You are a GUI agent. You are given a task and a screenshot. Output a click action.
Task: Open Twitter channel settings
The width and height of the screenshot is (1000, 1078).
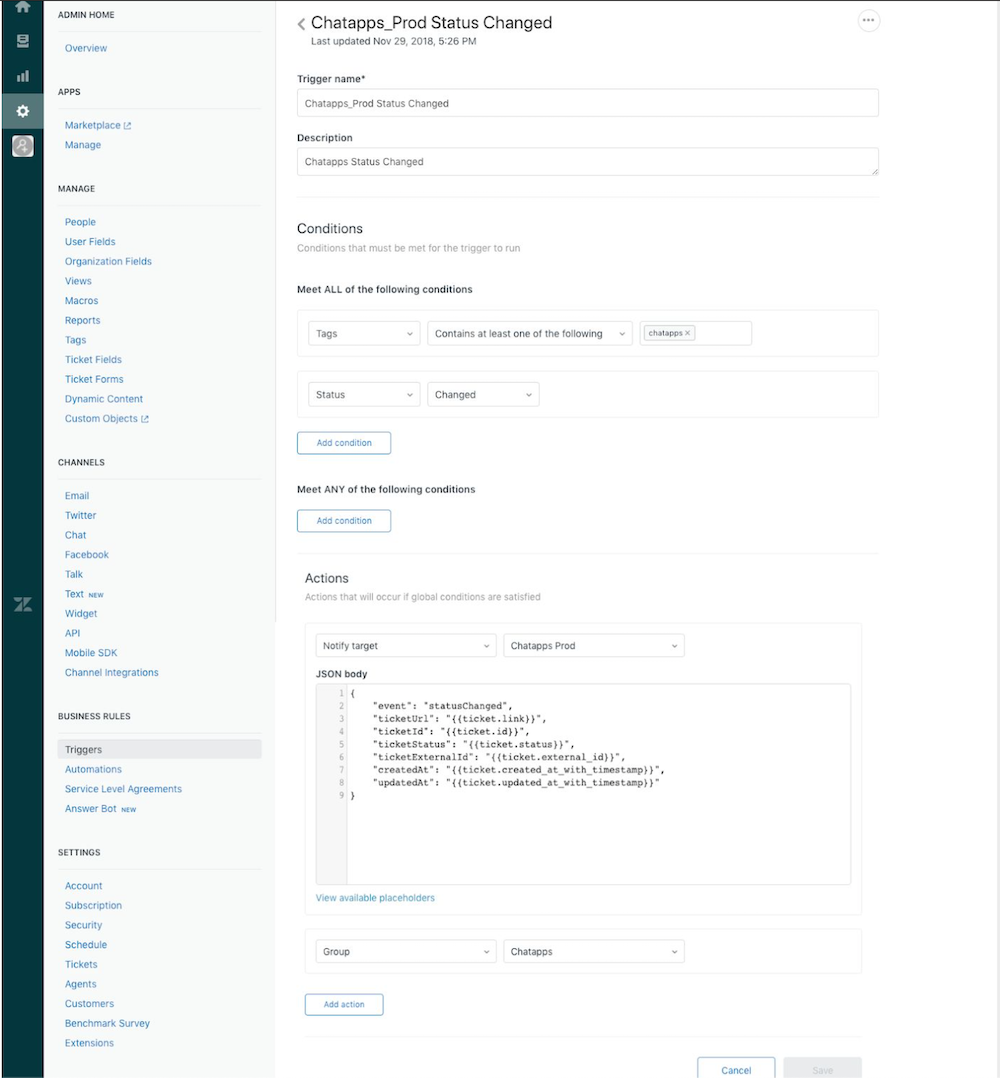coord(80,516)
